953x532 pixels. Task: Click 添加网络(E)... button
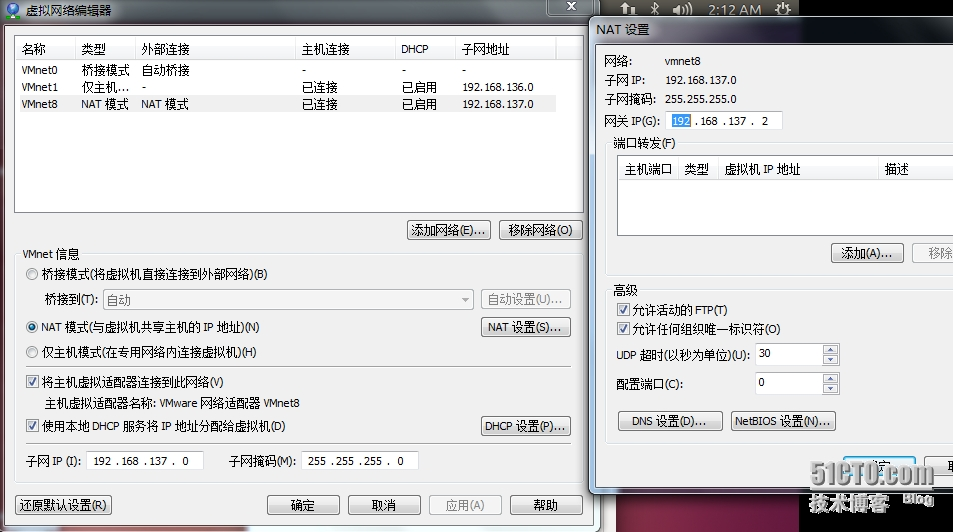449,230
